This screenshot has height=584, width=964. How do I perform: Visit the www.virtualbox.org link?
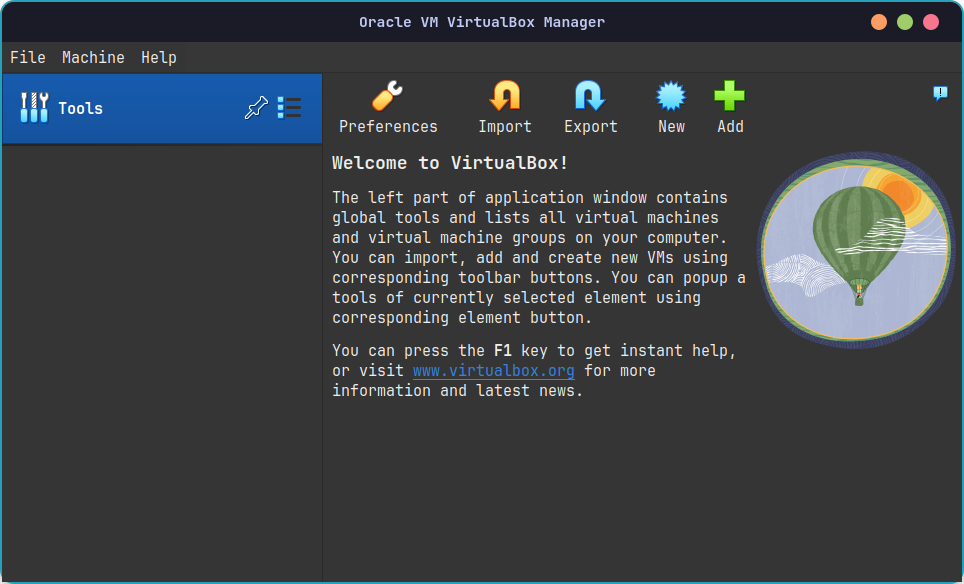493,370
